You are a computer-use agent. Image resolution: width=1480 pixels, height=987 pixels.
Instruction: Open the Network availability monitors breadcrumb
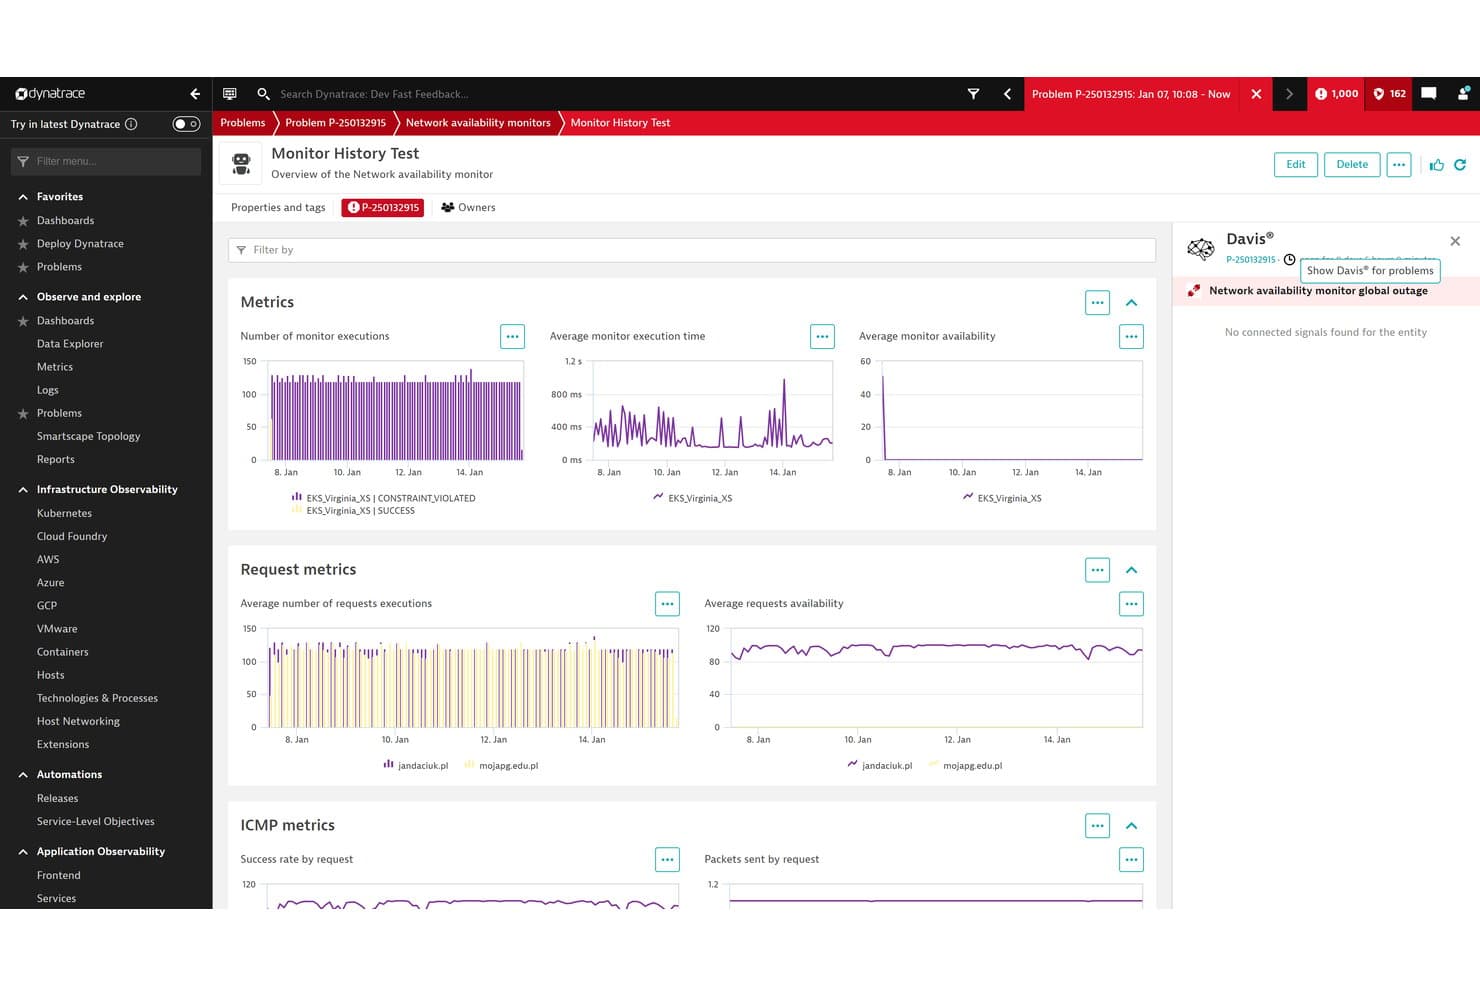(x=478, y=123)
